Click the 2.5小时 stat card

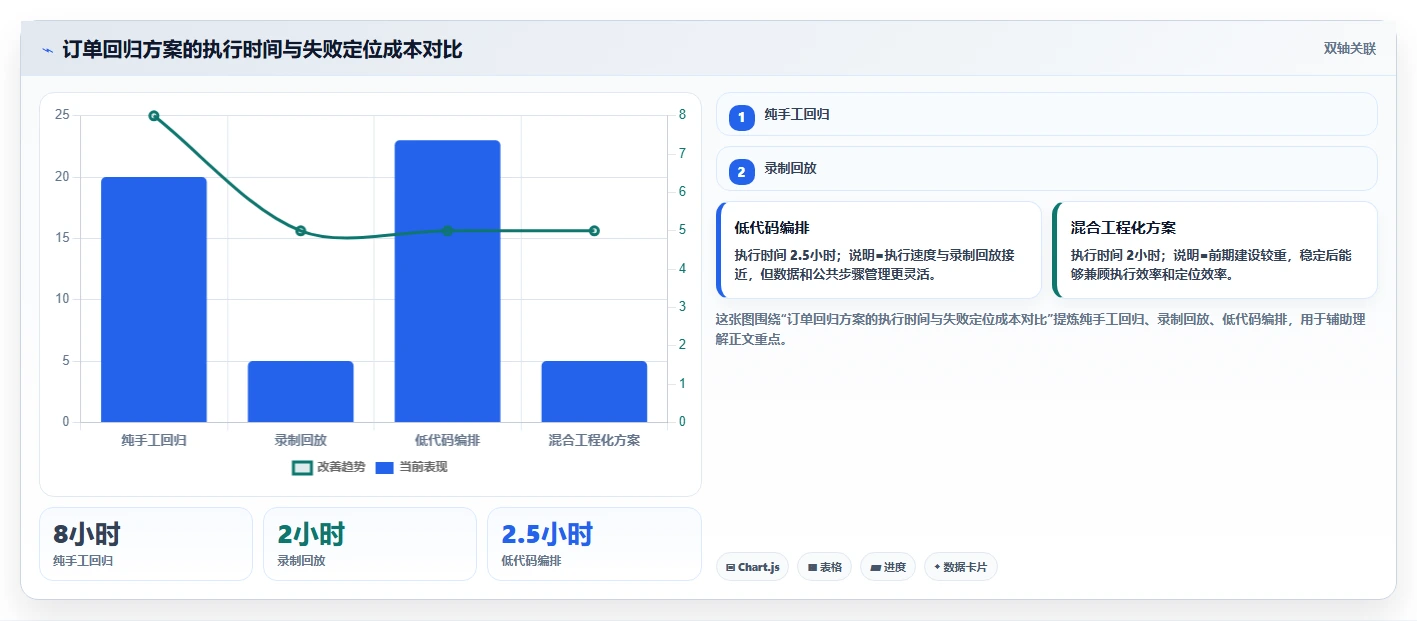[594, 544]
